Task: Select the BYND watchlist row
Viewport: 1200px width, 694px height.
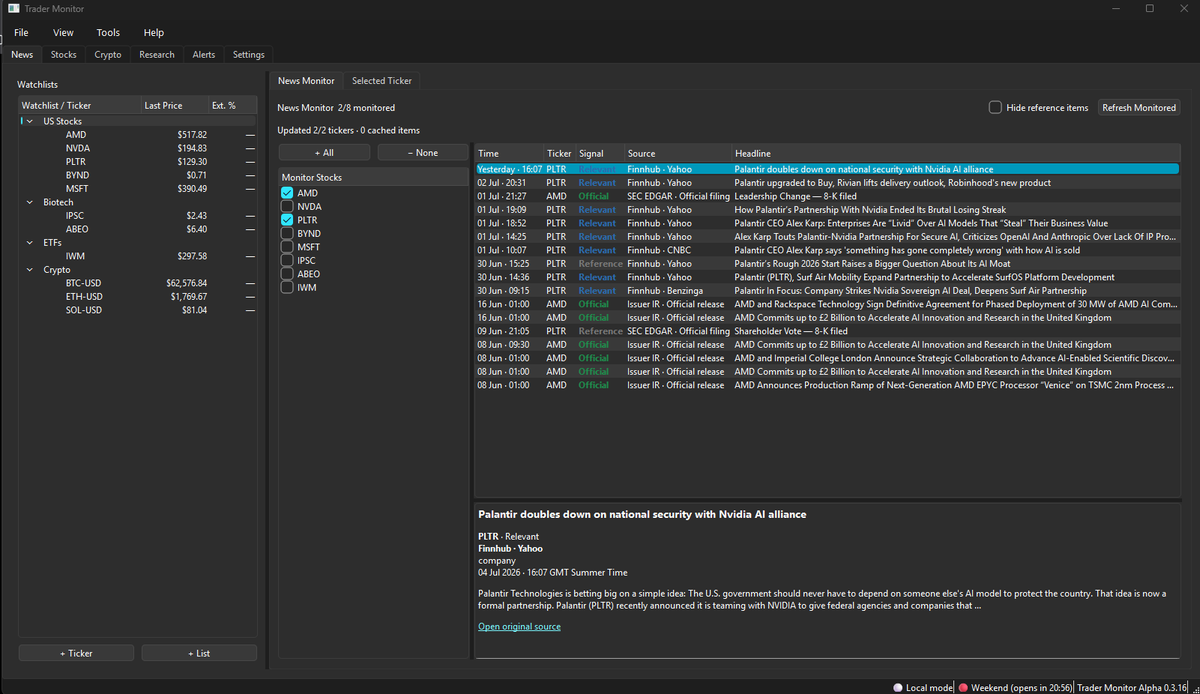Action: (138, 175)
